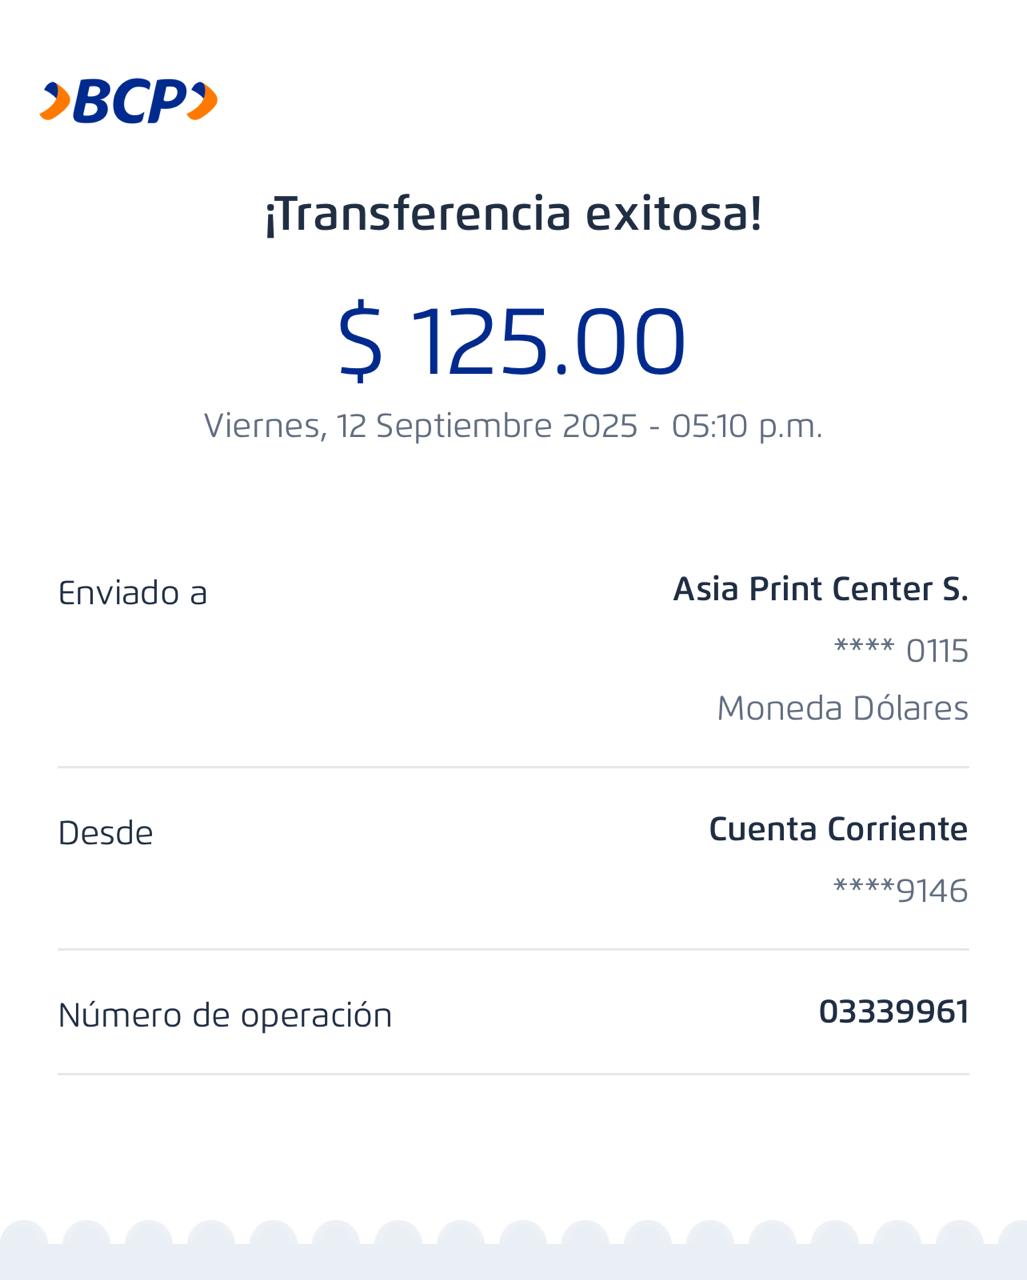
Task: Click the scalloped receipt edge at the bottom
Action: pyautogui.click(x=513, y=1250)
